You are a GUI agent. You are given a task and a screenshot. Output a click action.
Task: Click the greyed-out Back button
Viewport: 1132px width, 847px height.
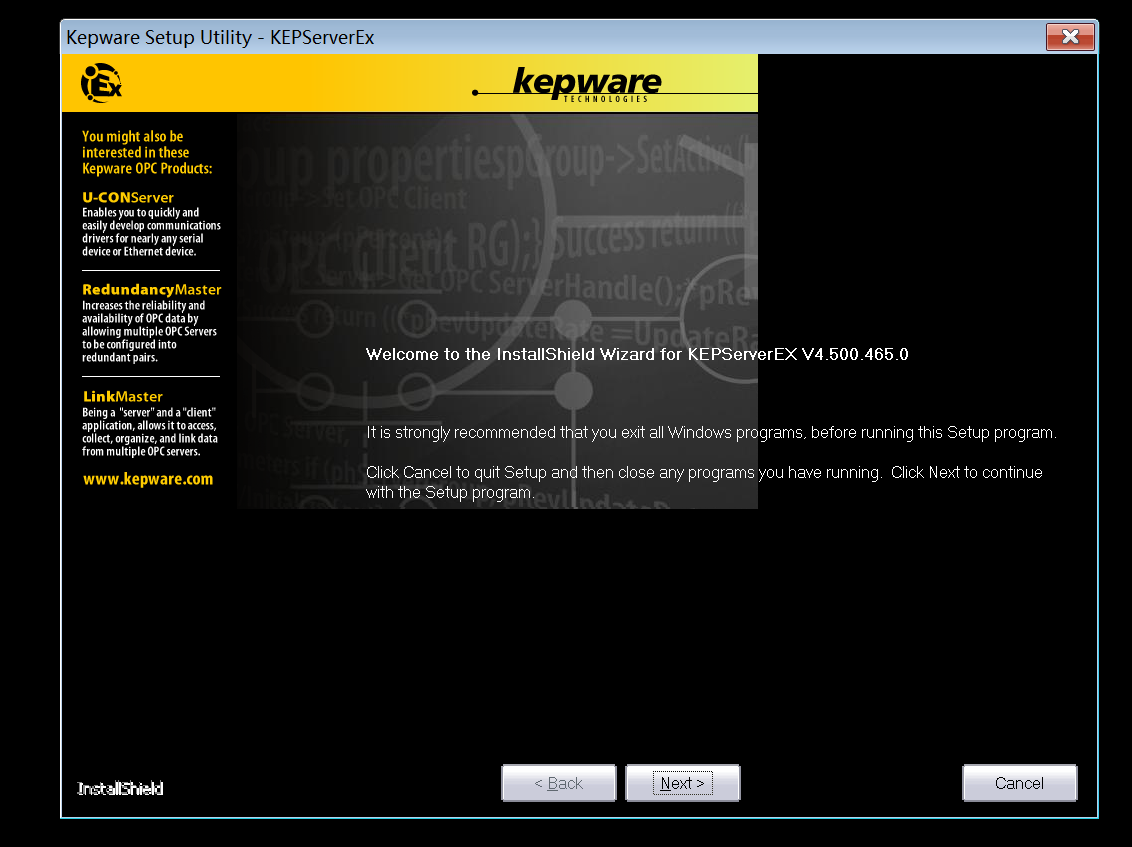coord(558,783)
